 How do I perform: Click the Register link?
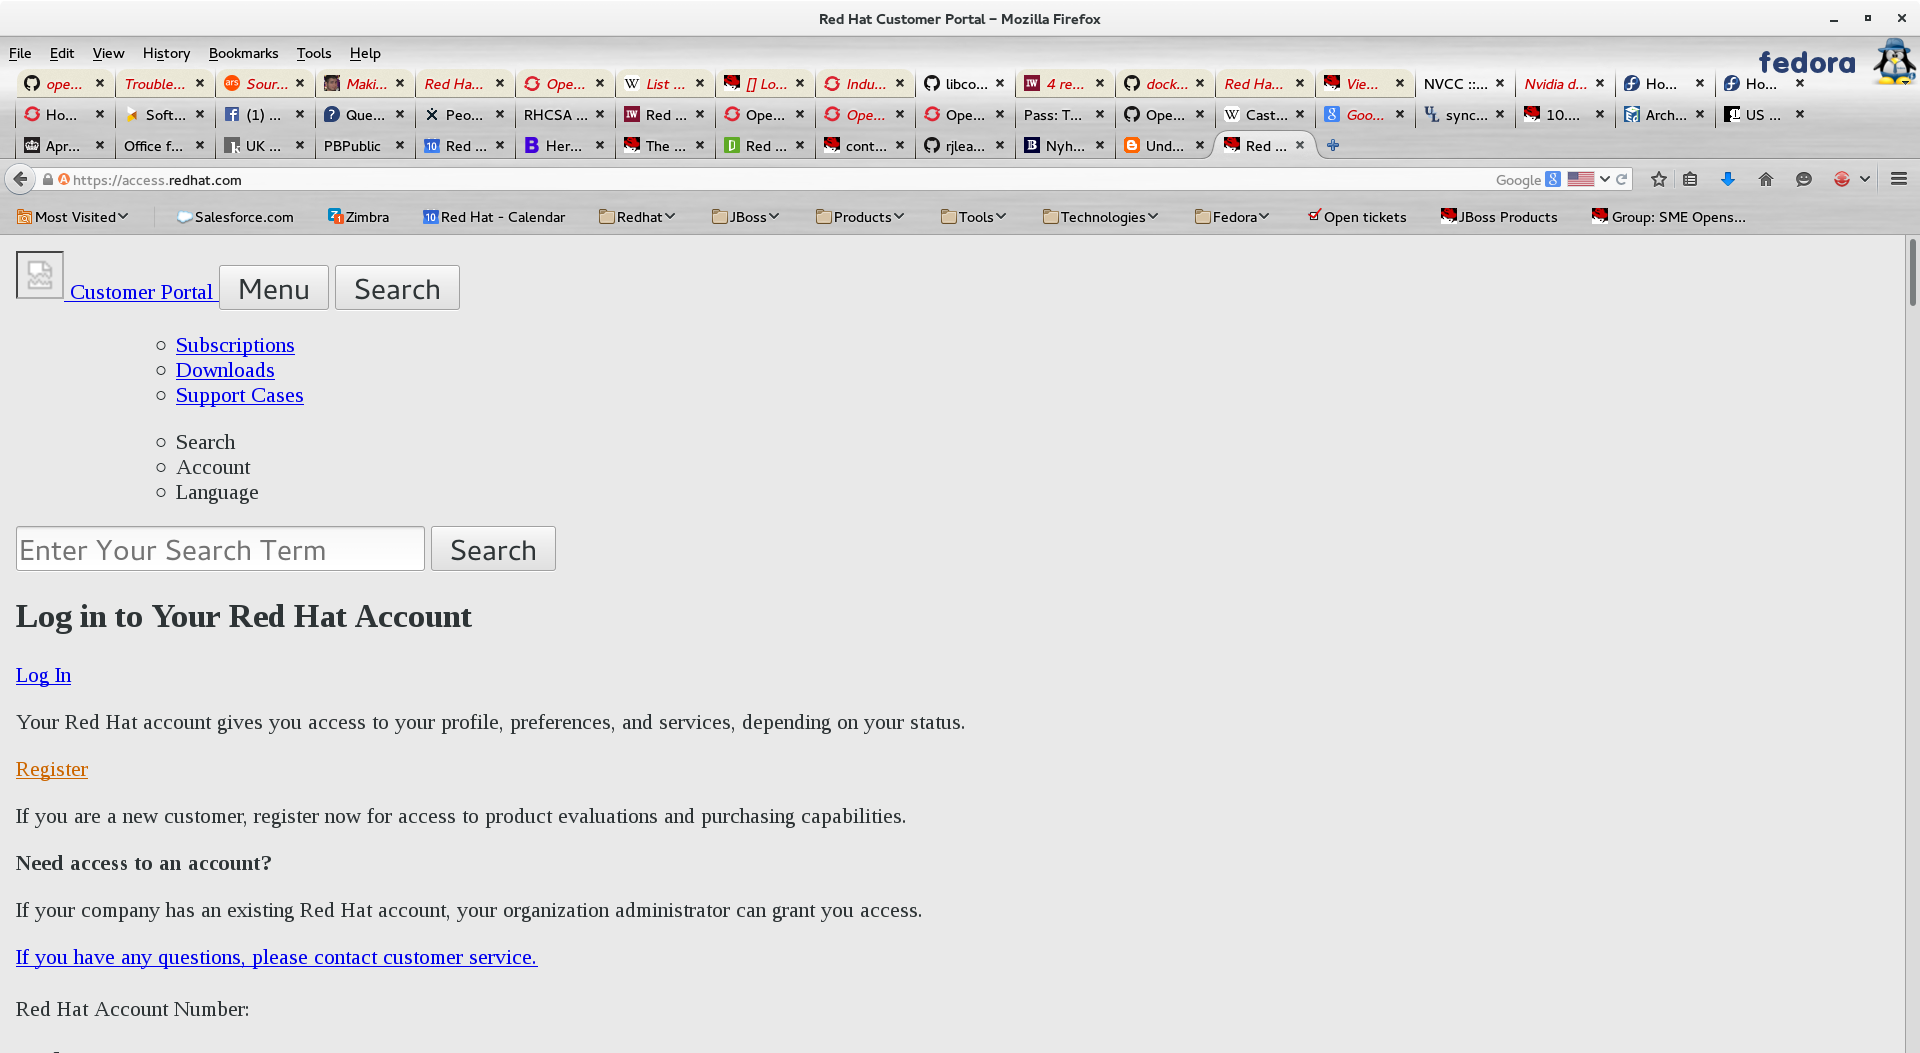(52, 769)
